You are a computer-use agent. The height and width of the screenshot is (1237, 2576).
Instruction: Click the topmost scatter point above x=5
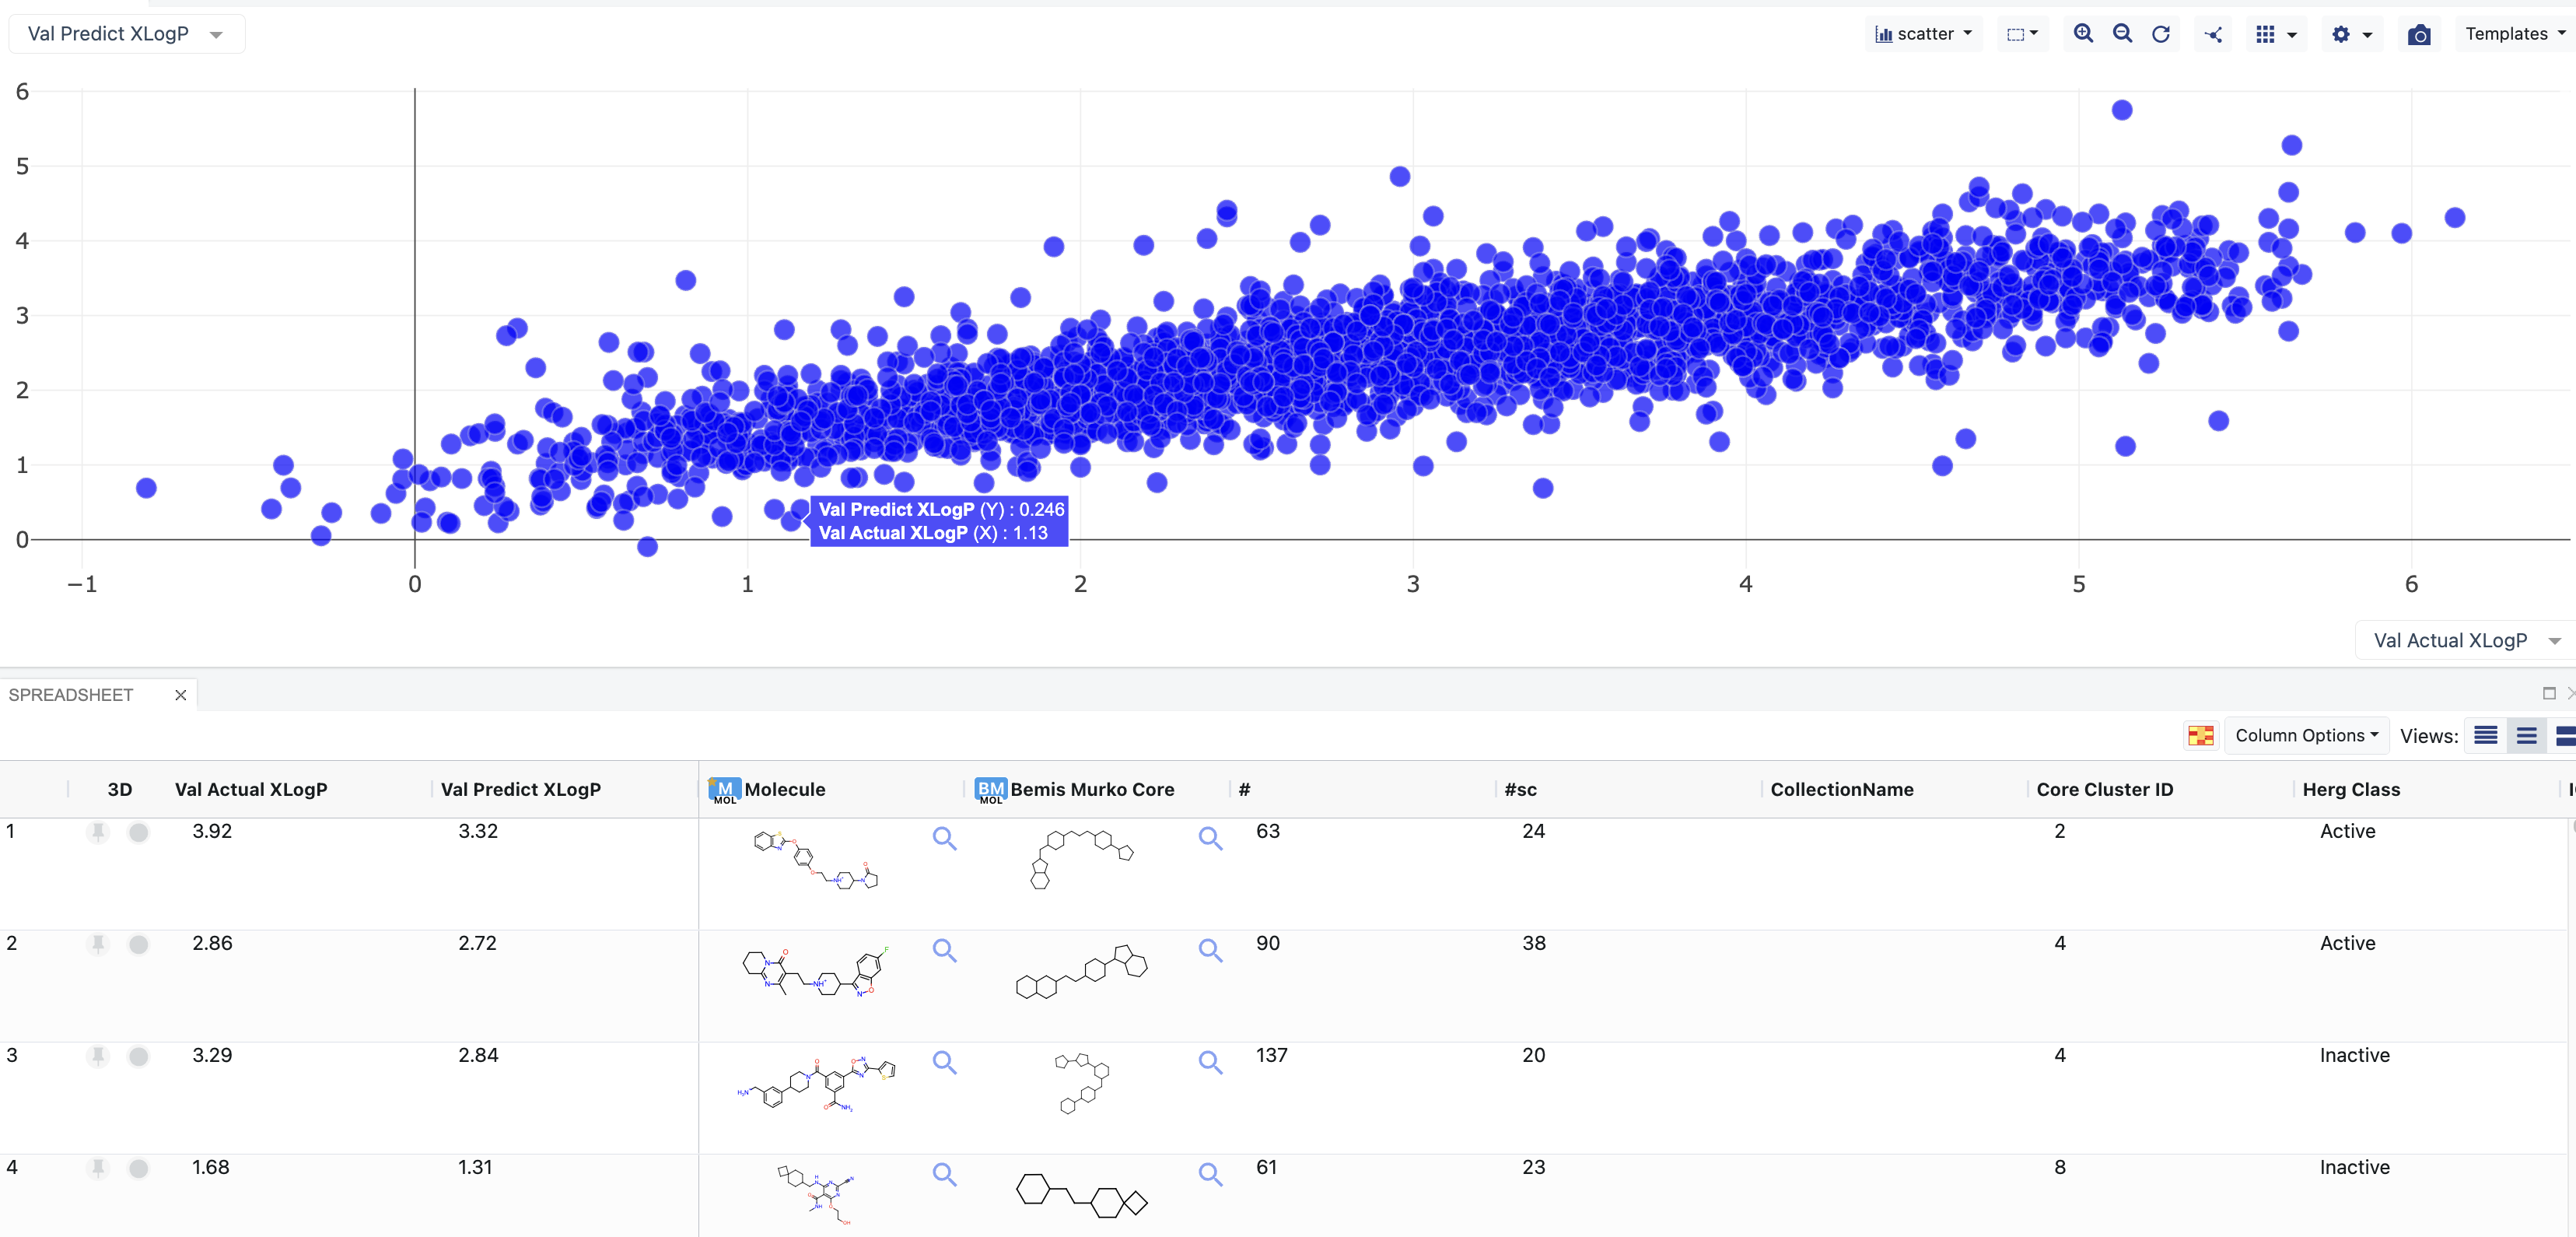click(2122, 110)
